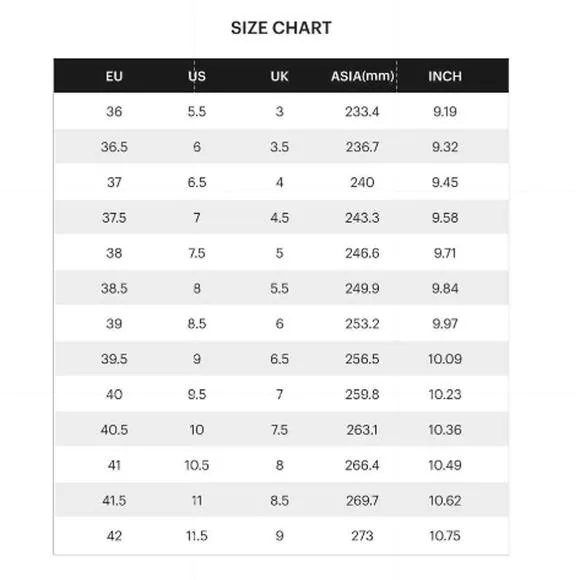Select the US column header
Viewport: 580px width, 580px height.
click(x=197, y=76)
